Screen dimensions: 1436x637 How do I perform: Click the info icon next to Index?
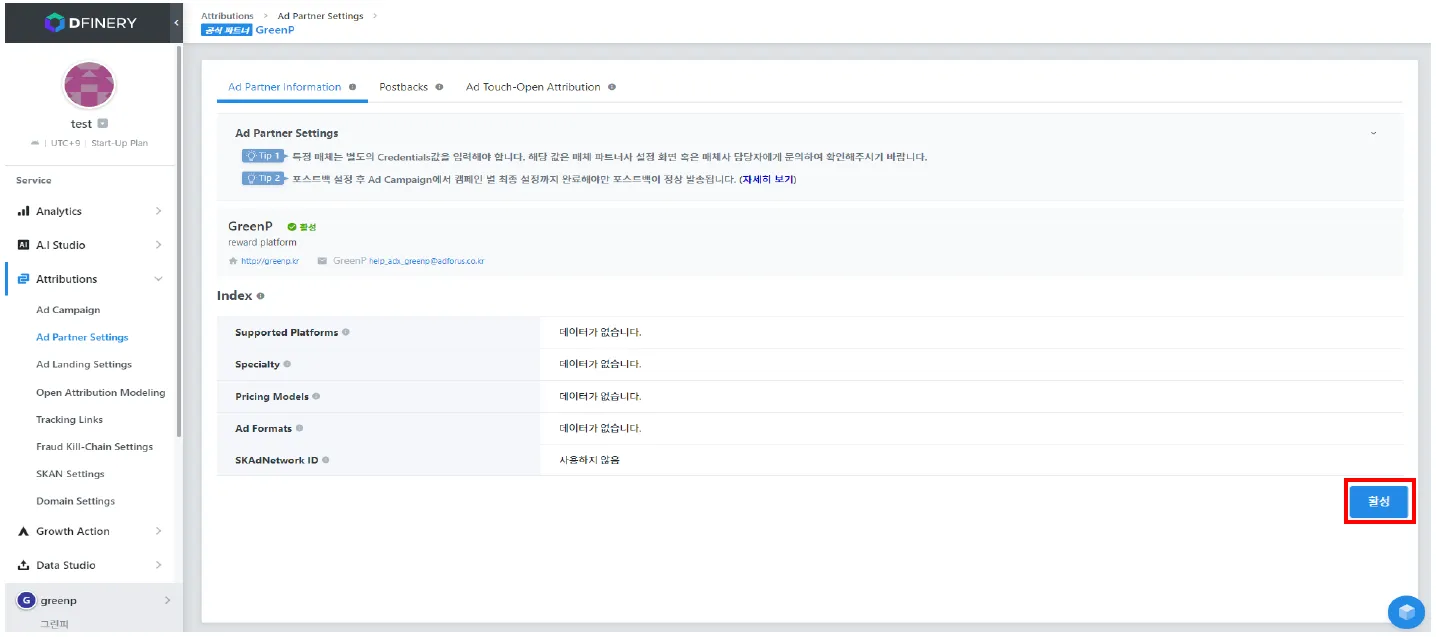[x=260, y=296]
